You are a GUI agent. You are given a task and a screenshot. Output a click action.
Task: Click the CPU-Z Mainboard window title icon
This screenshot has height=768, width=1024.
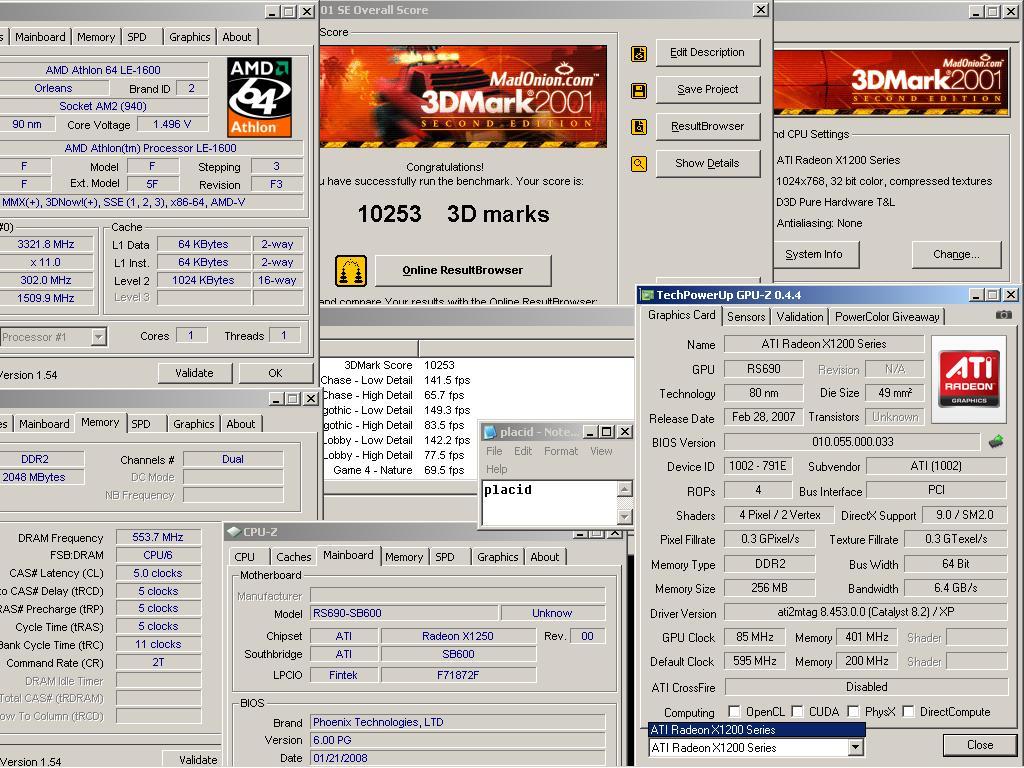click(233, 532)
